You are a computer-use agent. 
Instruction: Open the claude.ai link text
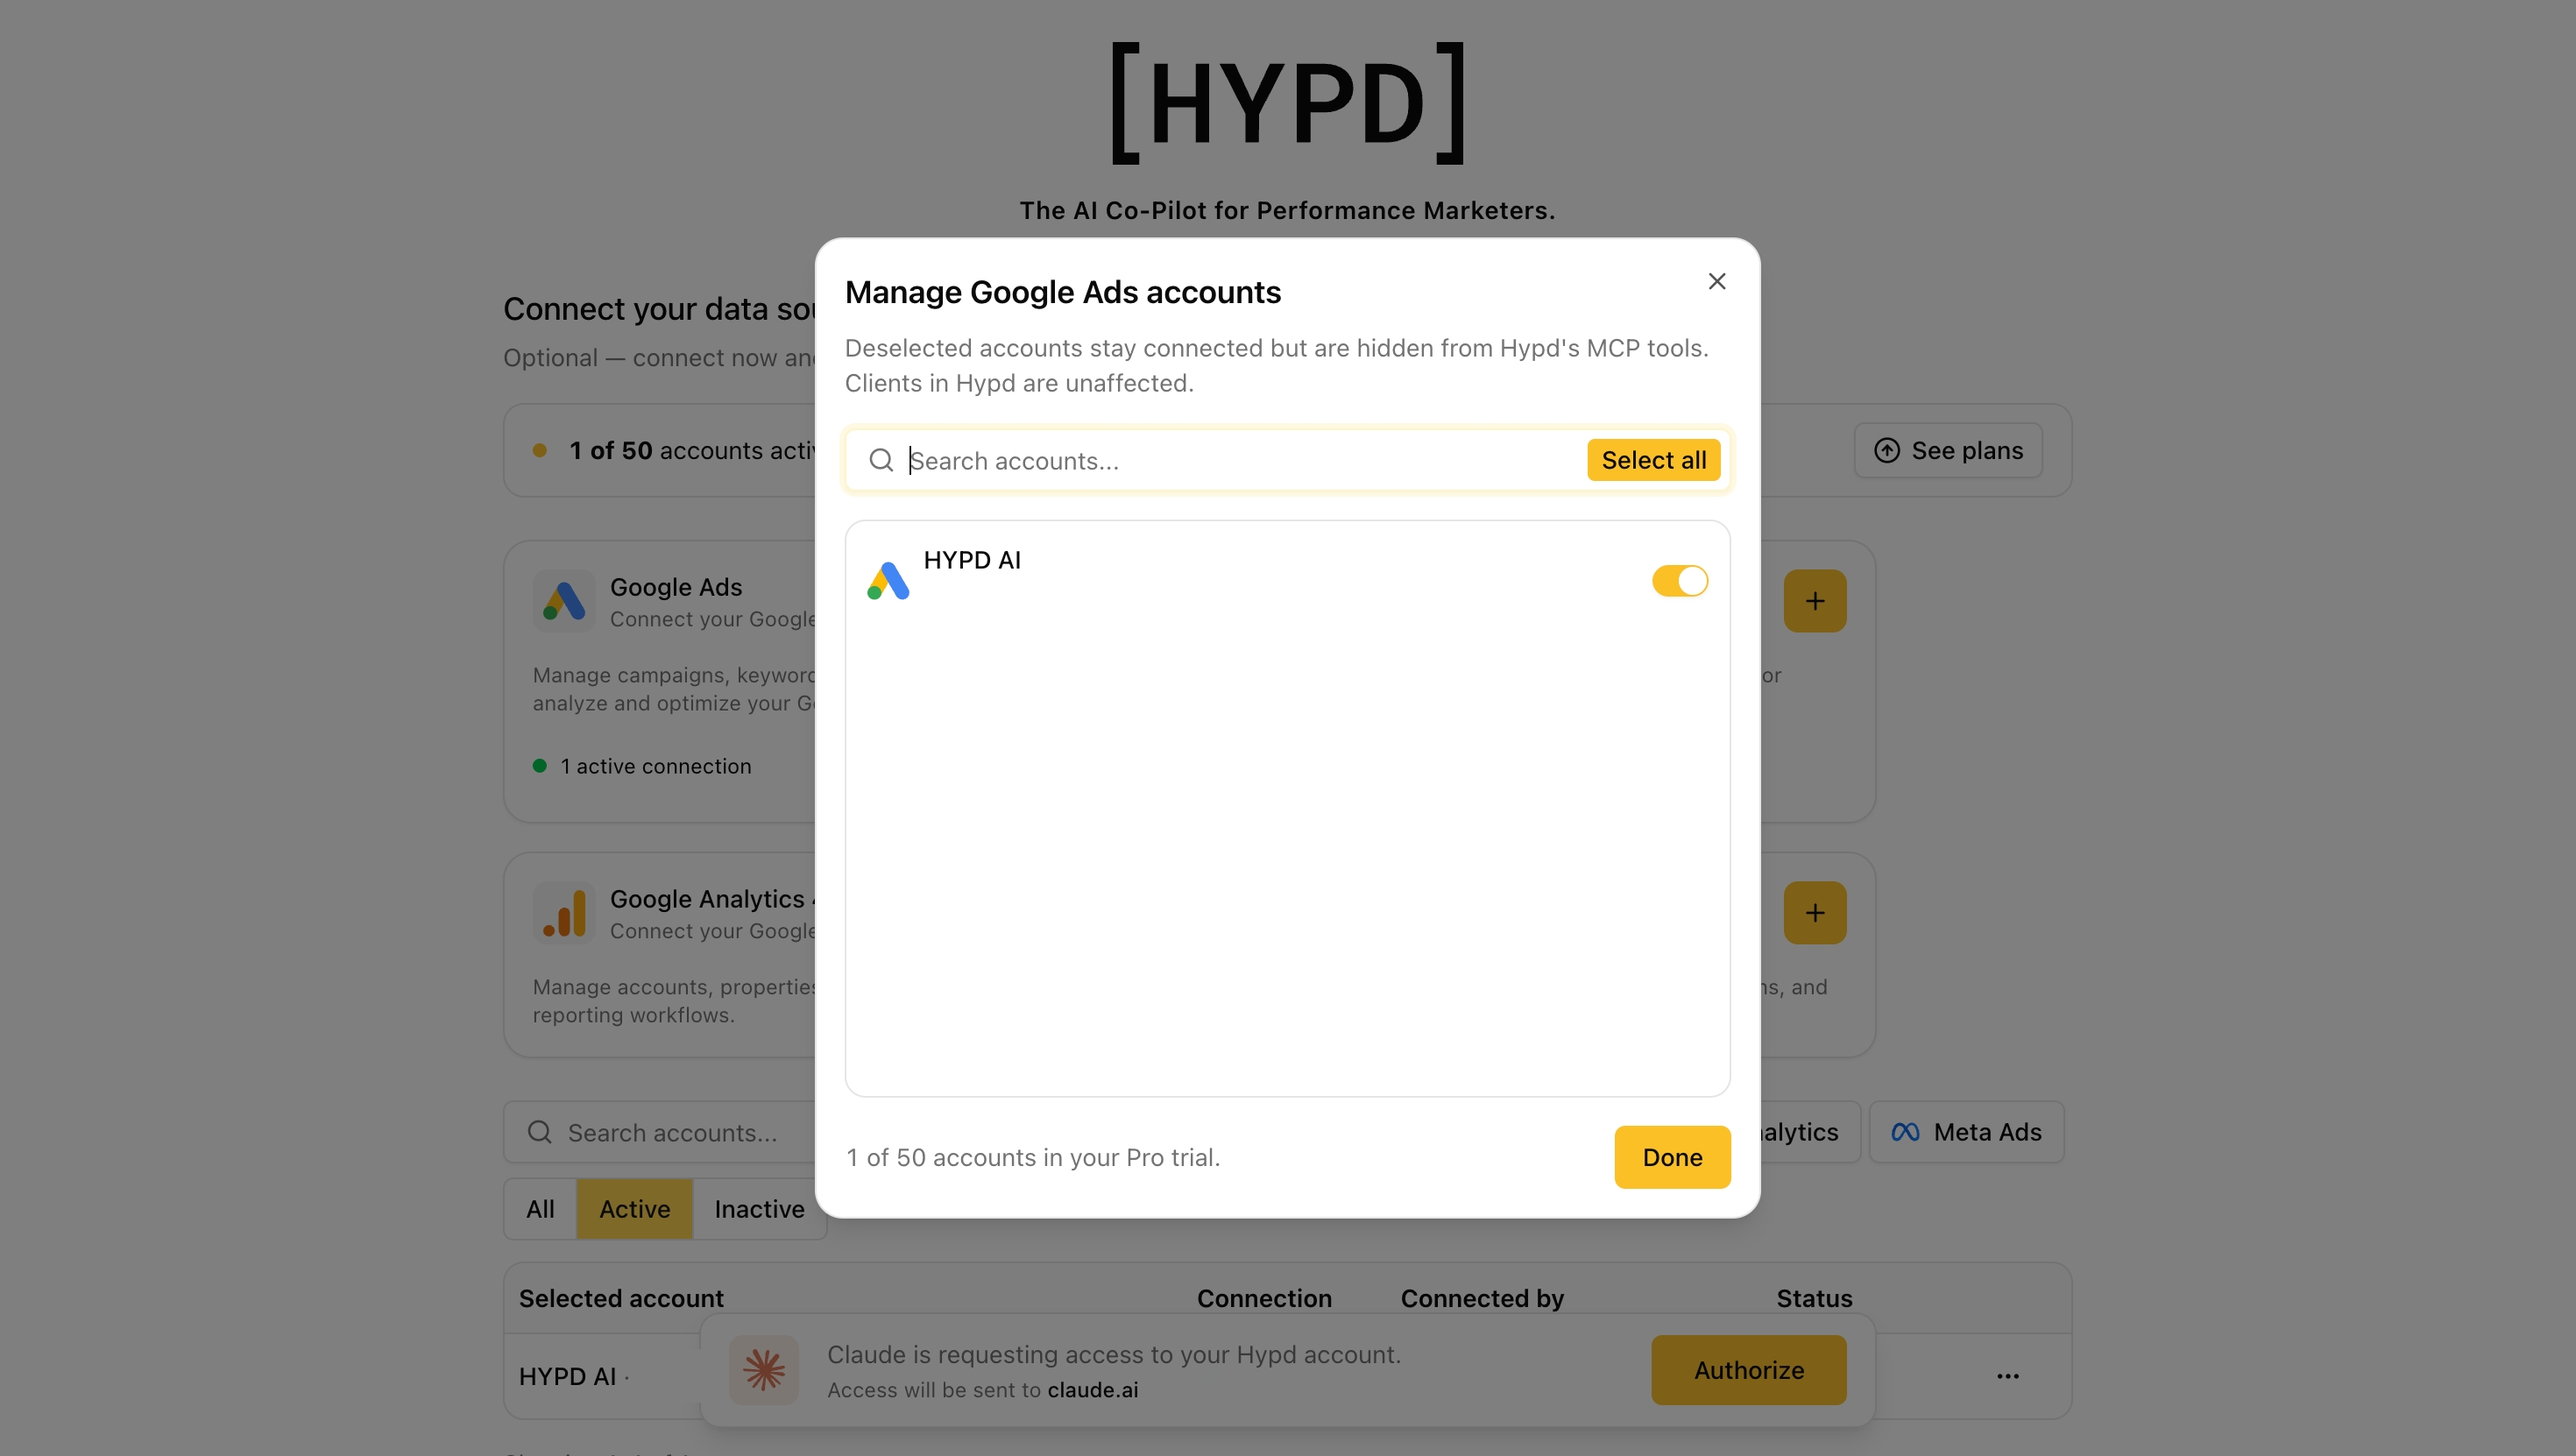click(x=1093, y=1390)
